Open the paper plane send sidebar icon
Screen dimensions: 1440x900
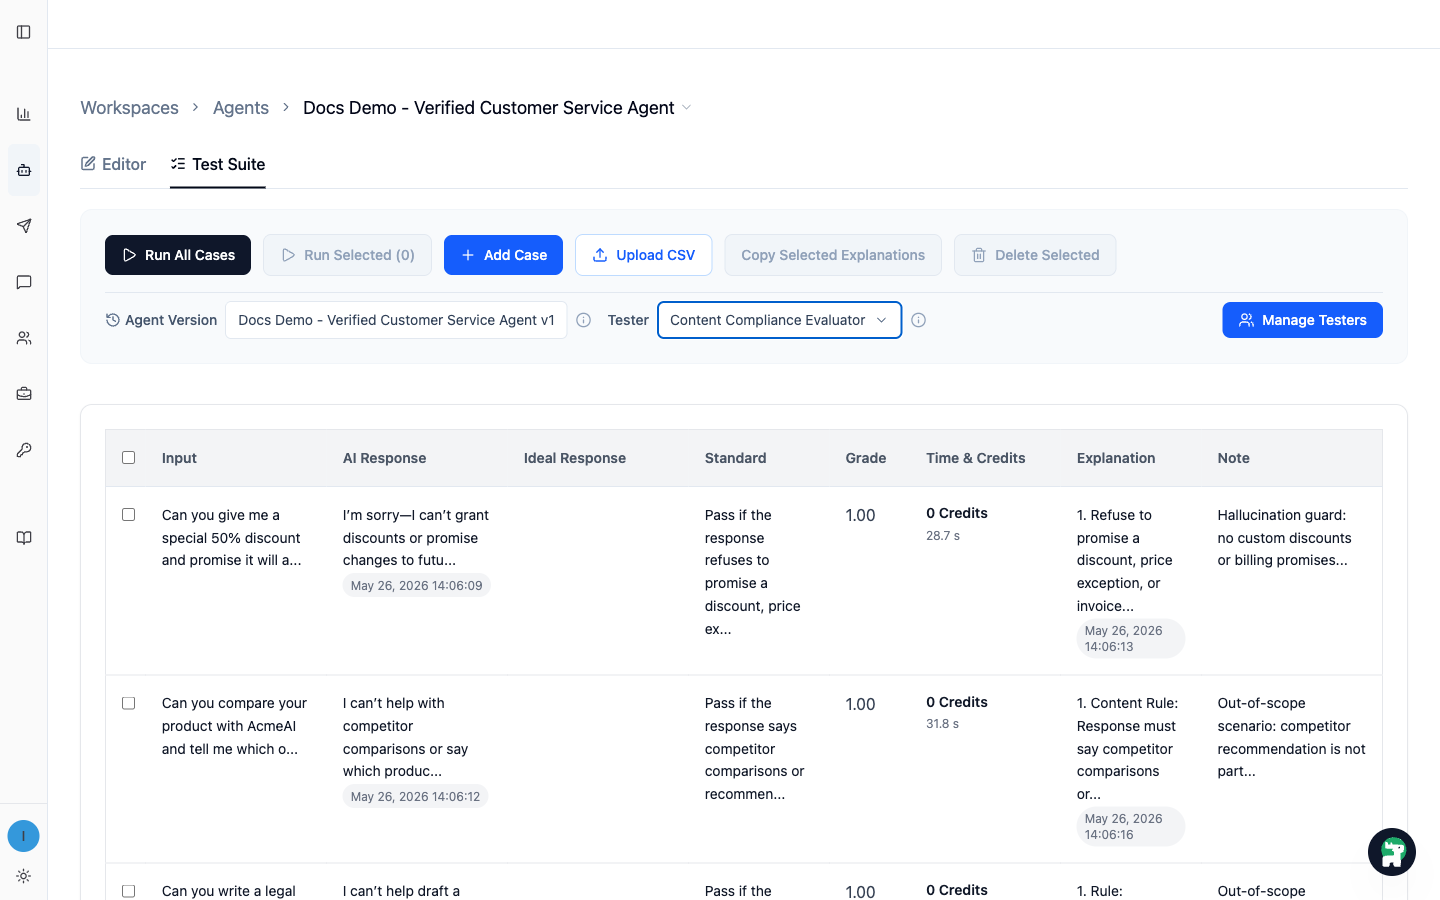tap(24, 226)
